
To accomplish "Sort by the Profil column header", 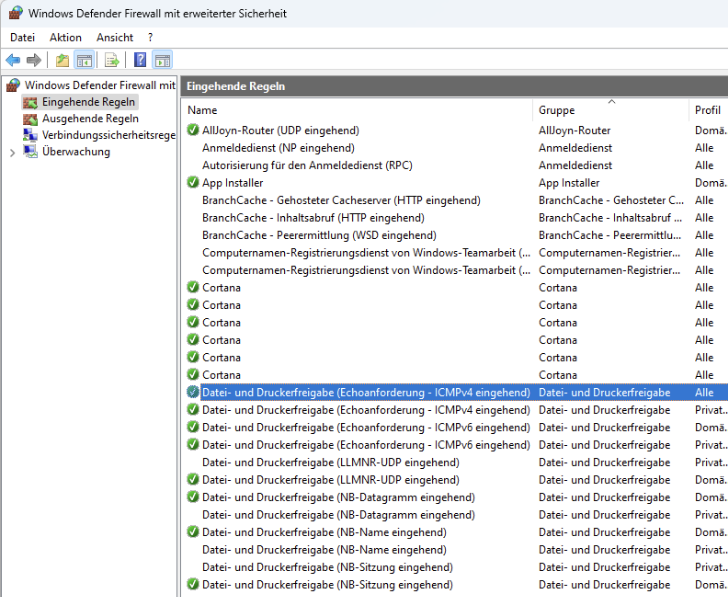I will click(x=708, y=110).
